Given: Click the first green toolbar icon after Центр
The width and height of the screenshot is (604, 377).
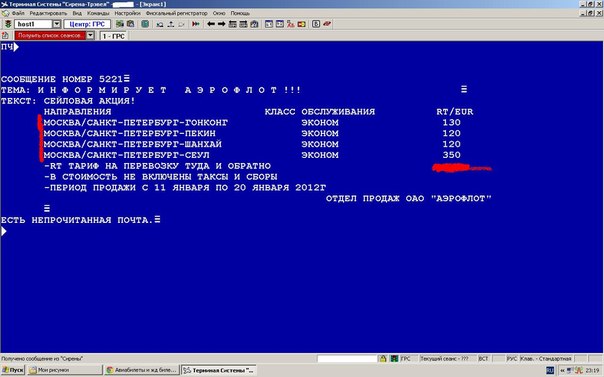Looking at the screenshot, I should (120, 24).
